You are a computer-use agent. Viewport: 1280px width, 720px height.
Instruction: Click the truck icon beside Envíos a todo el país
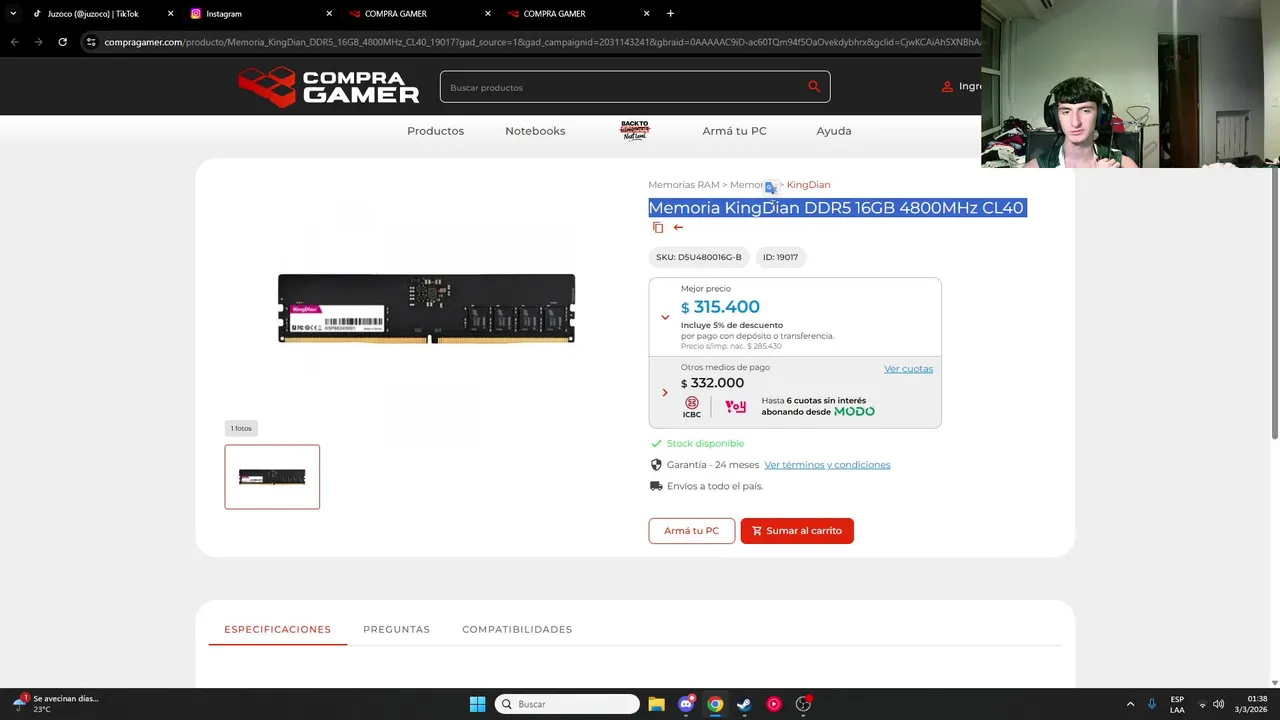click(x=656, y=486)
